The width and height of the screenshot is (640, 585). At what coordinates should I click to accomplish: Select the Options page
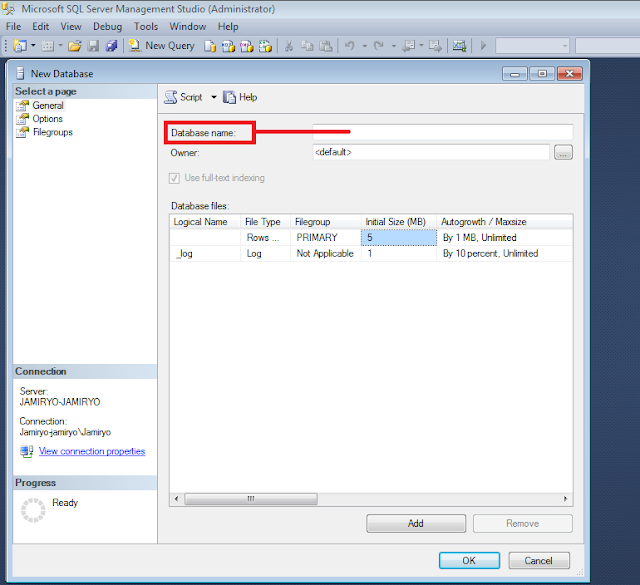(x=47, y=119)
